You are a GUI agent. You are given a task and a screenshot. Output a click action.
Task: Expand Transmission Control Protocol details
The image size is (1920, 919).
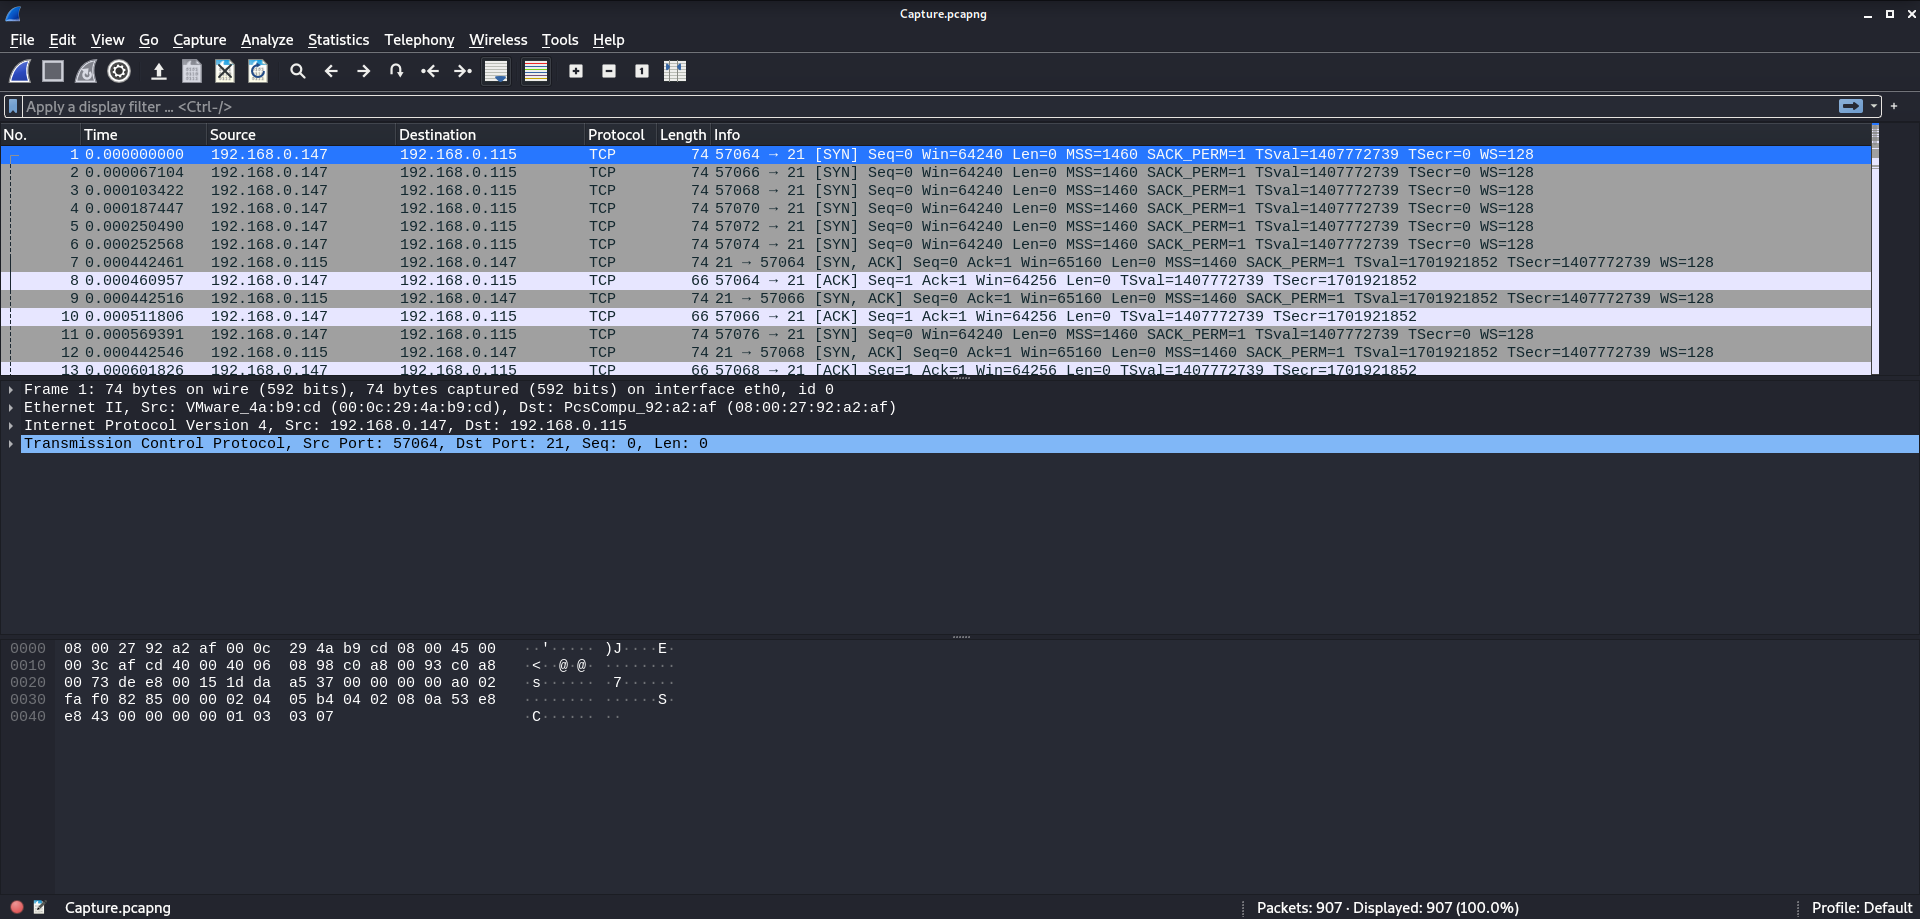(11, 444)
